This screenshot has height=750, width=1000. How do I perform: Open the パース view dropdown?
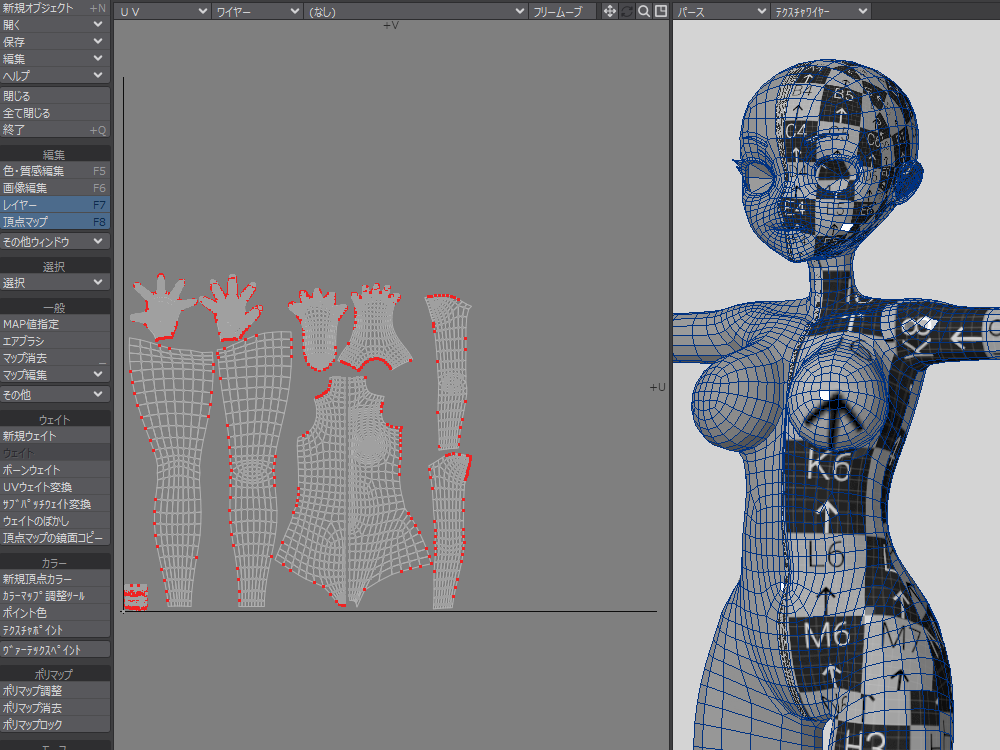tap(721, 11)
